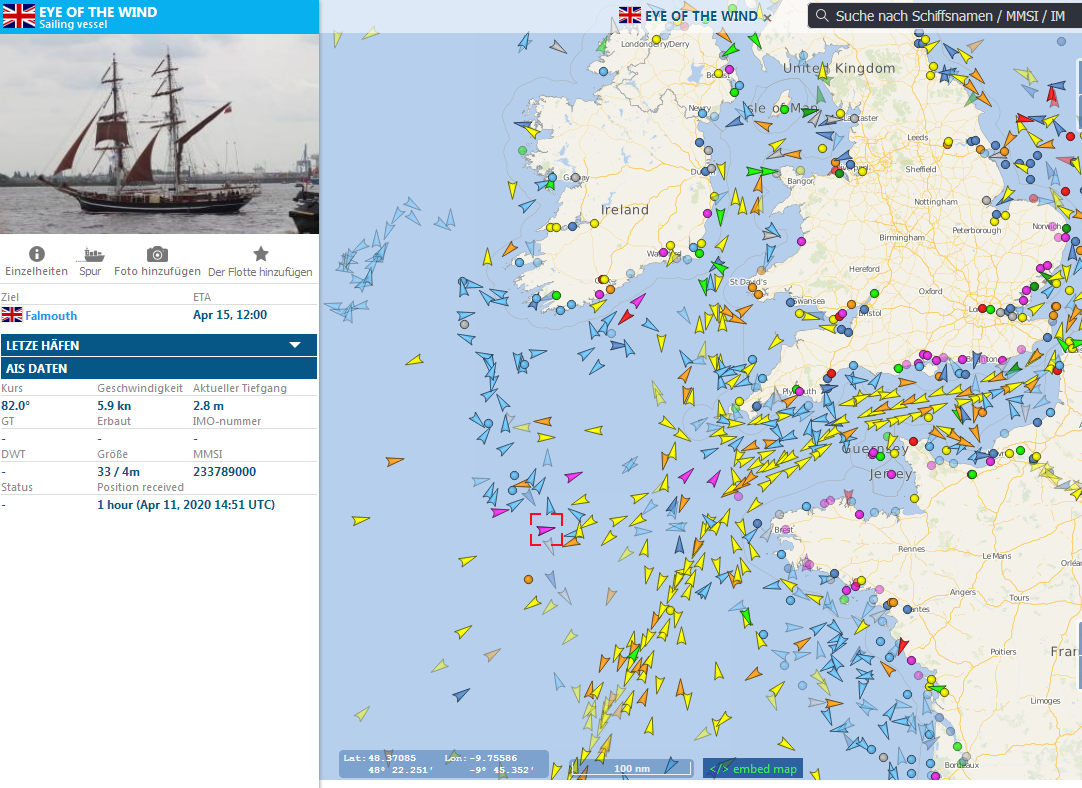1082x788 pixels.
Task: Click the MMSI number 233789000
Action: click(224, 472)
